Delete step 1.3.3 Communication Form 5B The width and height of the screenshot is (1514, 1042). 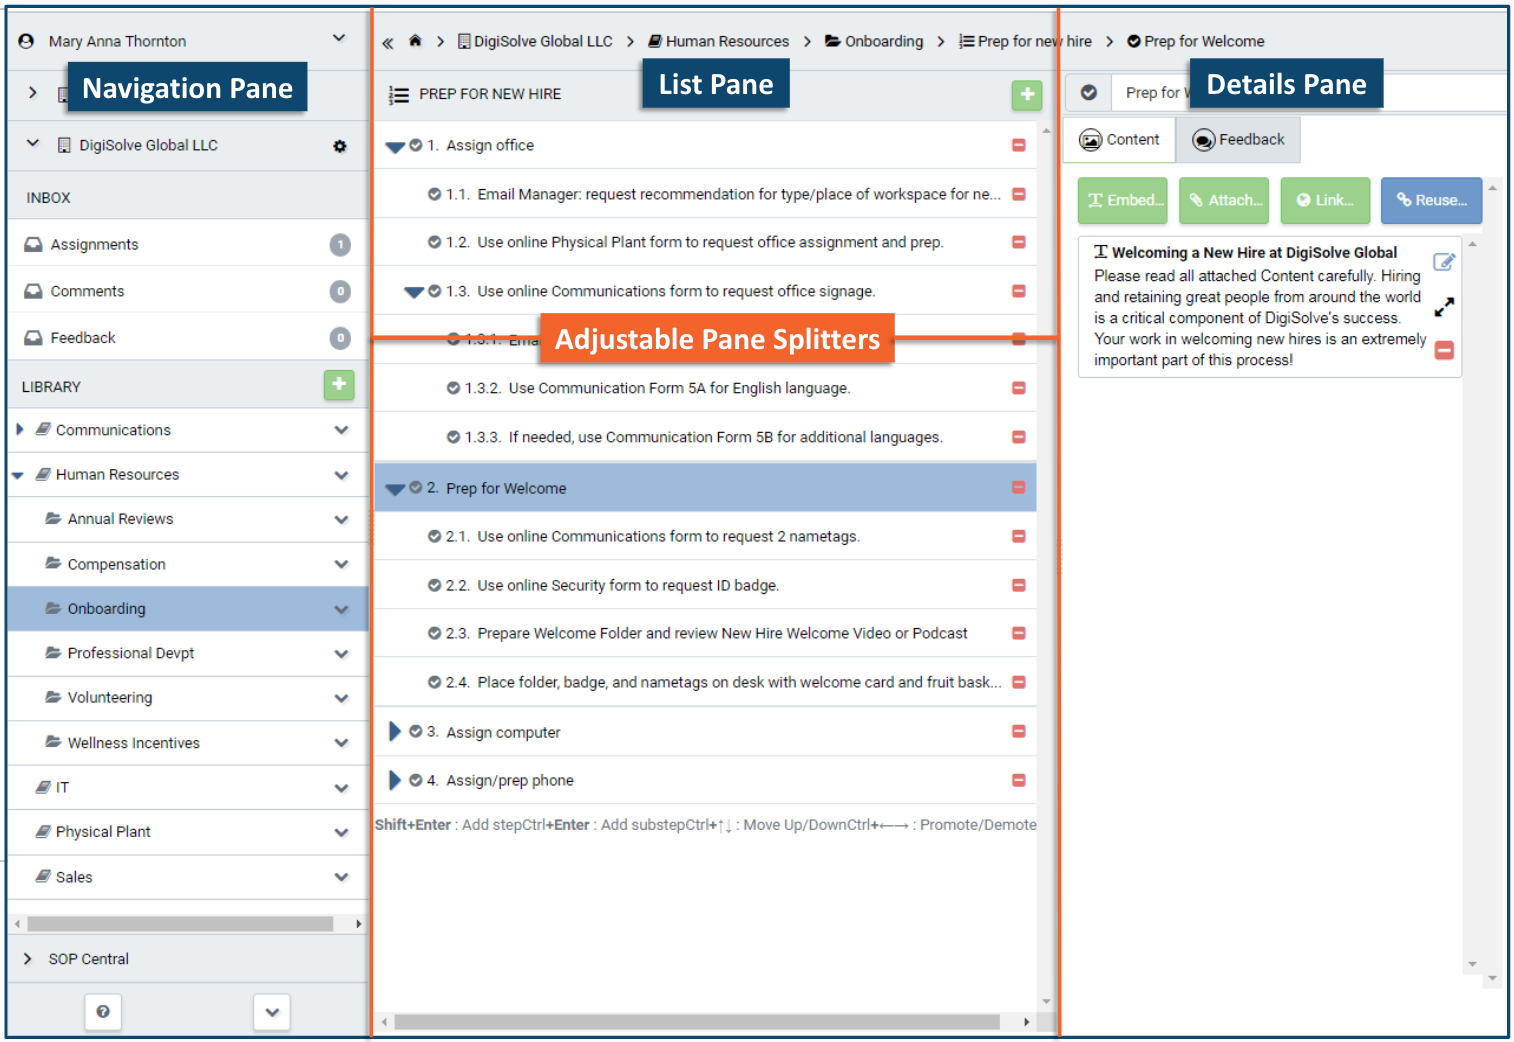[x=1019, y=437]
